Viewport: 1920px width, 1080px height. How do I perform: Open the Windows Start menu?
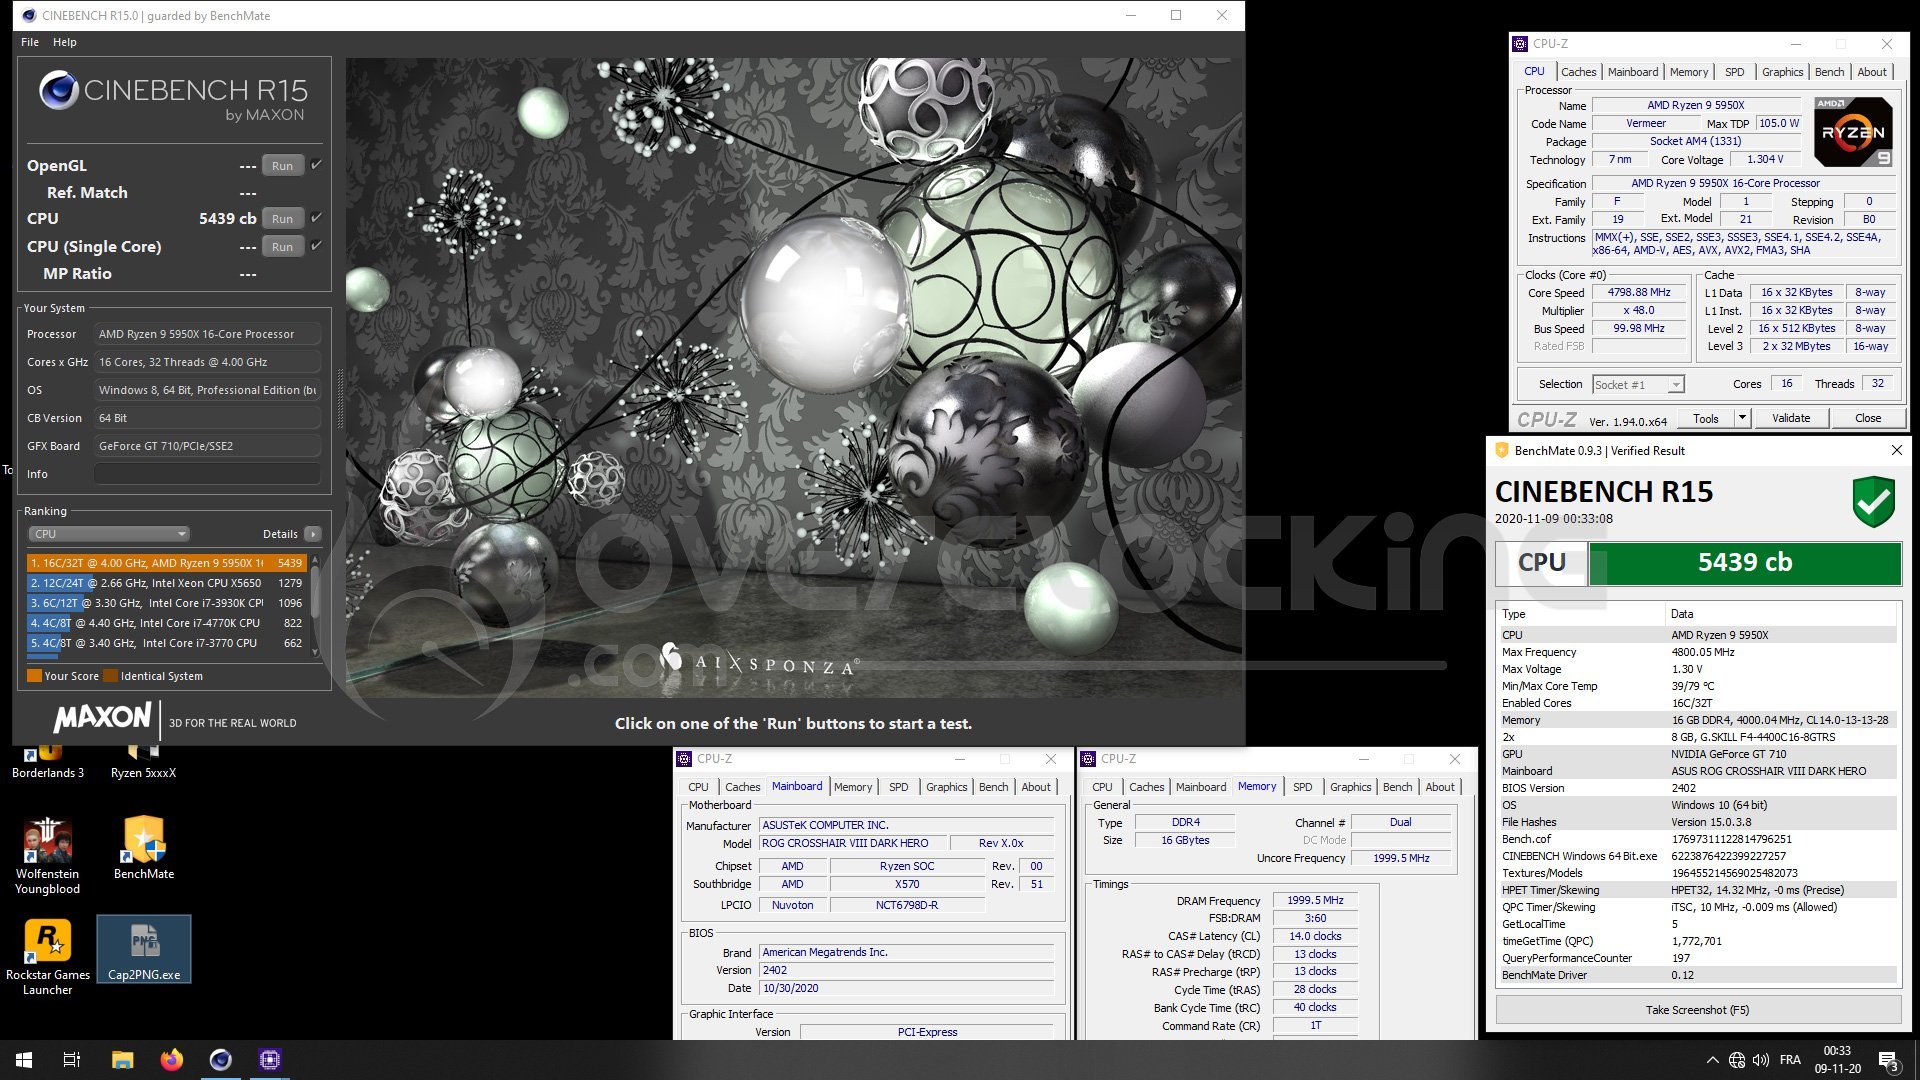24,1060
